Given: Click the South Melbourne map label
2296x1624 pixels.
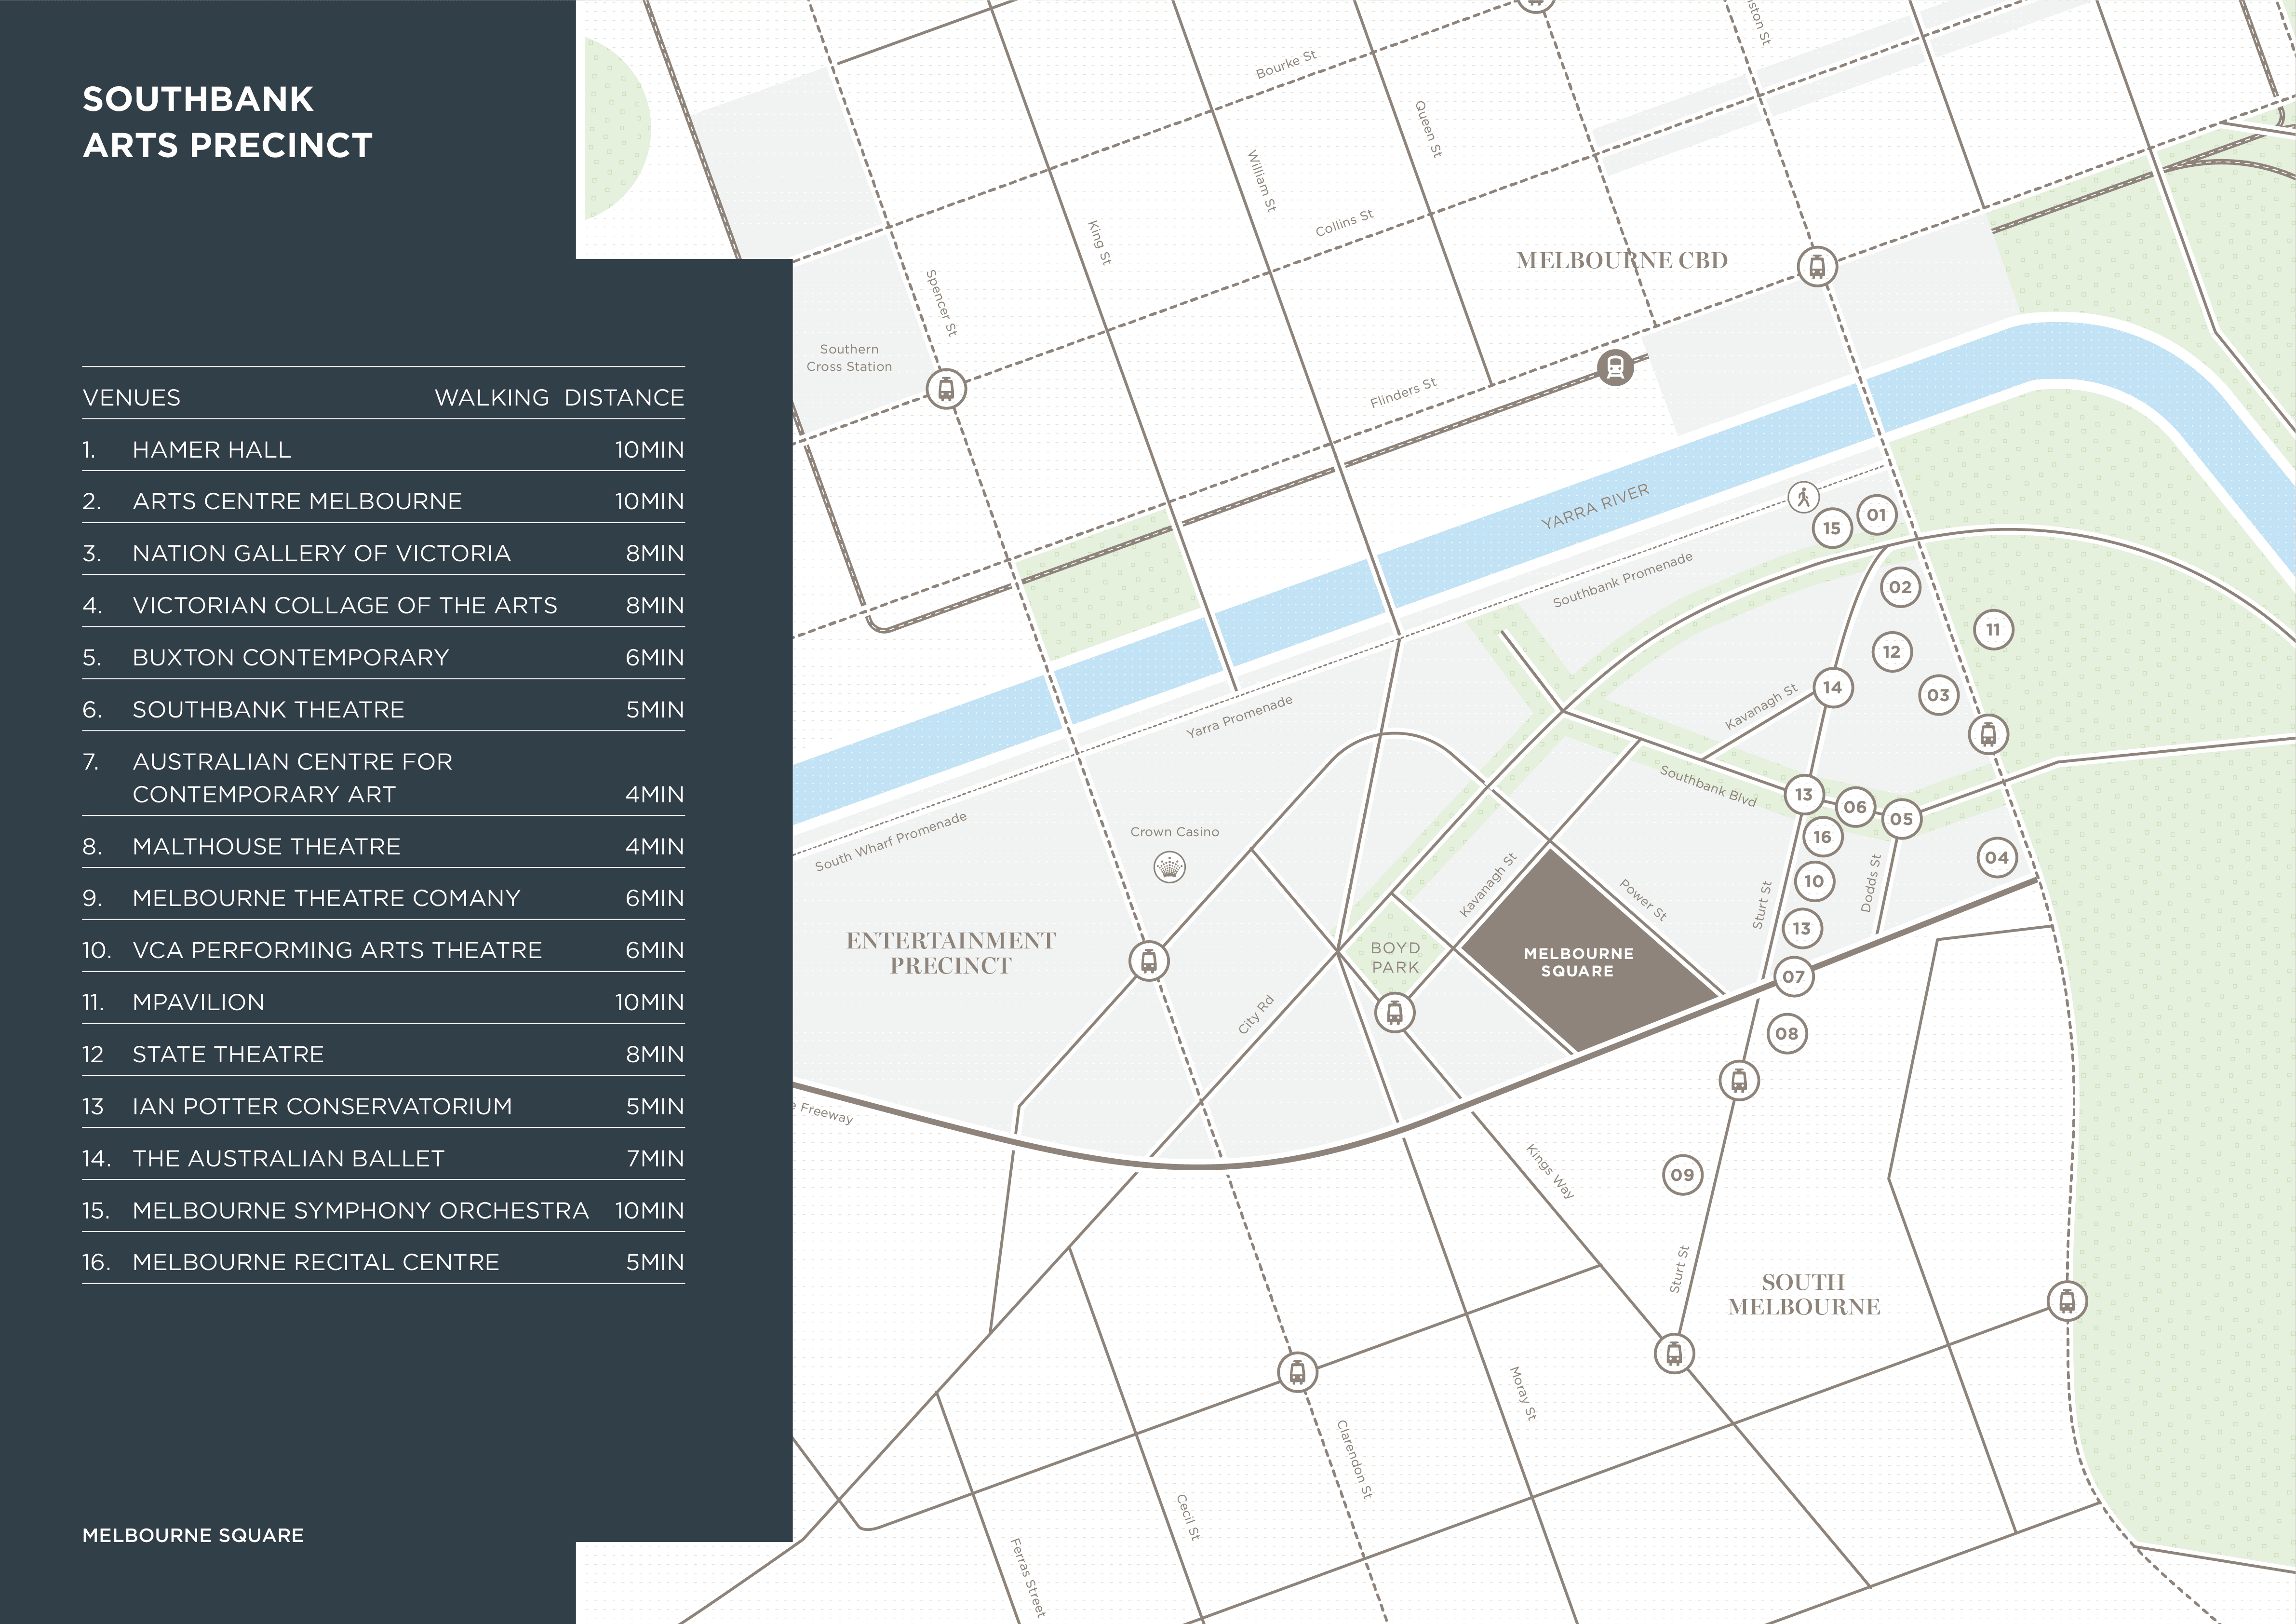Looking at the screenshot, I should (x=1803, y=1294).
